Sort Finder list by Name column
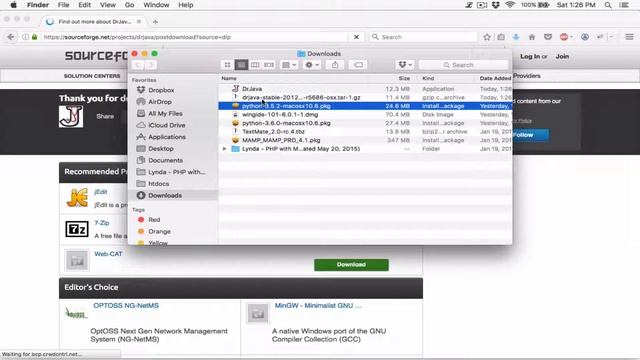The image size is (640, 360). pyautogui.click(x=229, y=78)
